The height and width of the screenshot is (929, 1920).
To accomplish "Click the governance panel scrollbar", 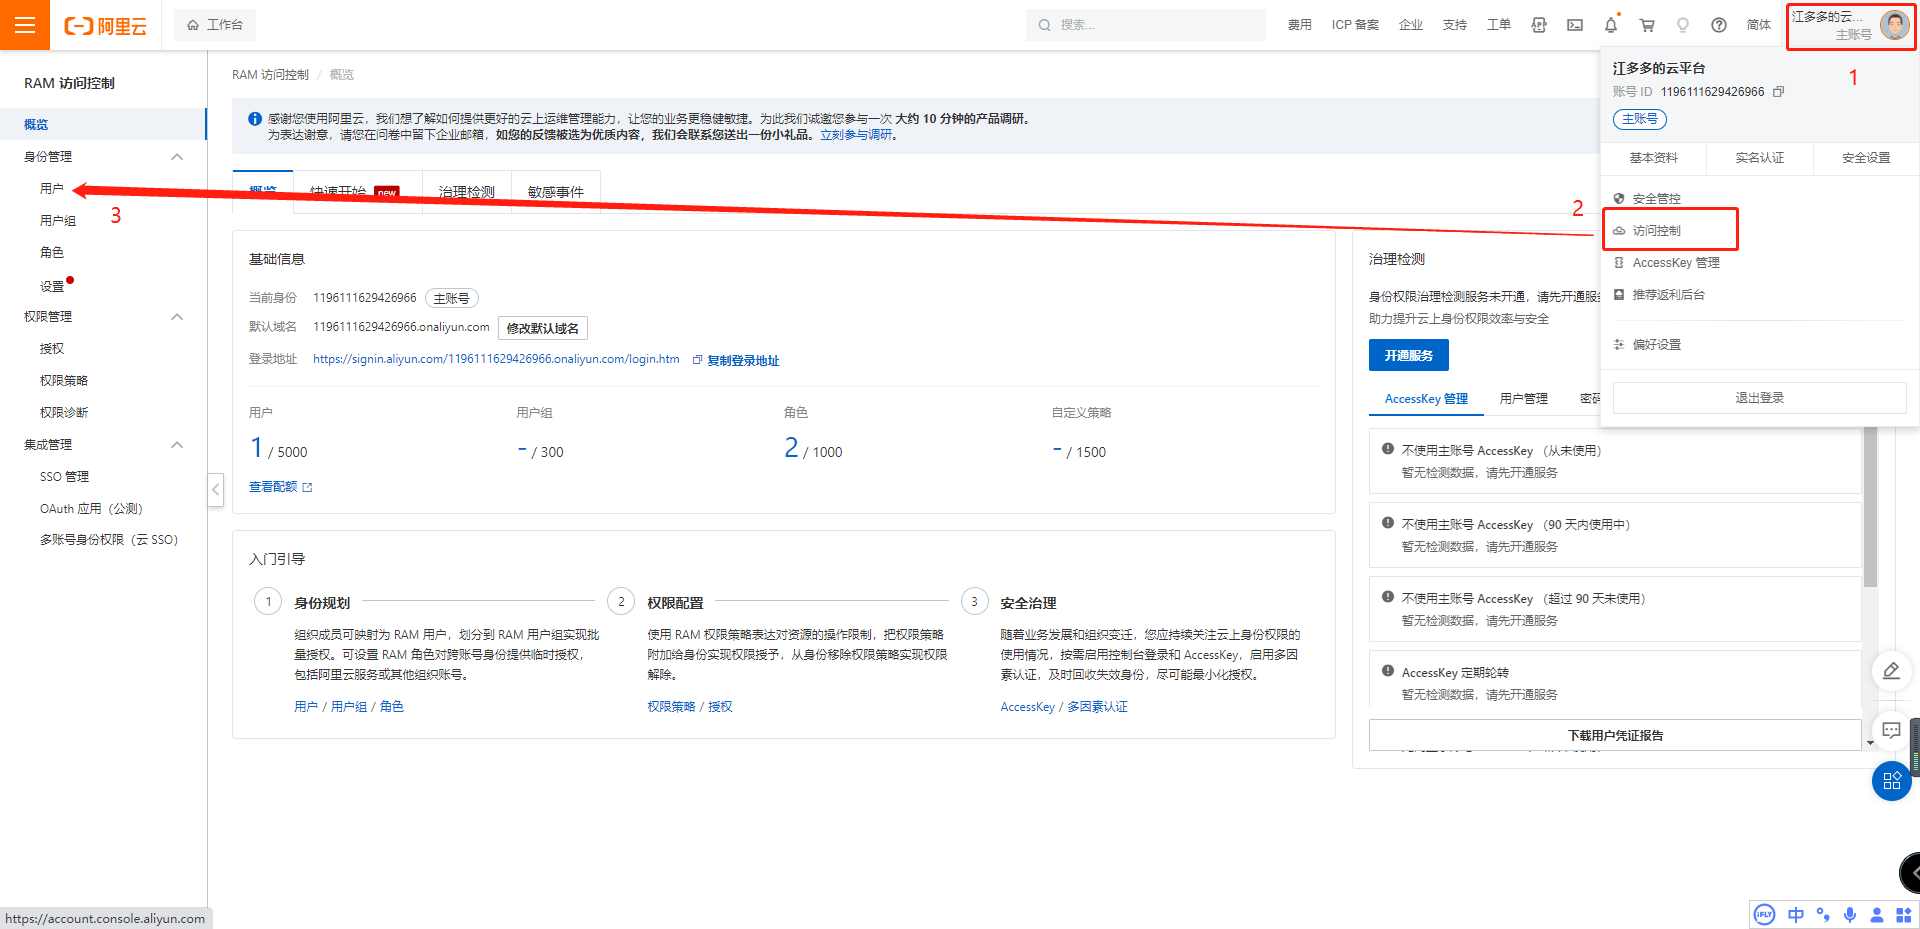I will tap(1870, 508).
